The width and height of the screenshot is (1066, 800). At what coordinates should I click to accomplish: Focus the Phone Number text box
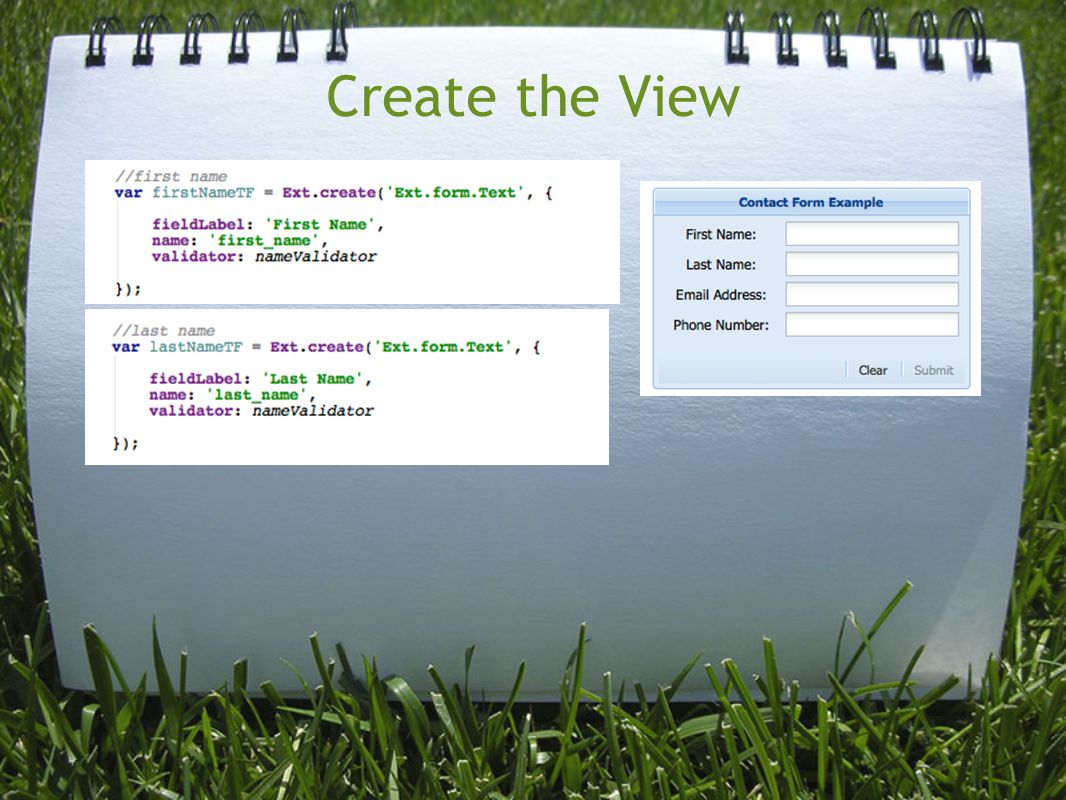tap(872, 325)
